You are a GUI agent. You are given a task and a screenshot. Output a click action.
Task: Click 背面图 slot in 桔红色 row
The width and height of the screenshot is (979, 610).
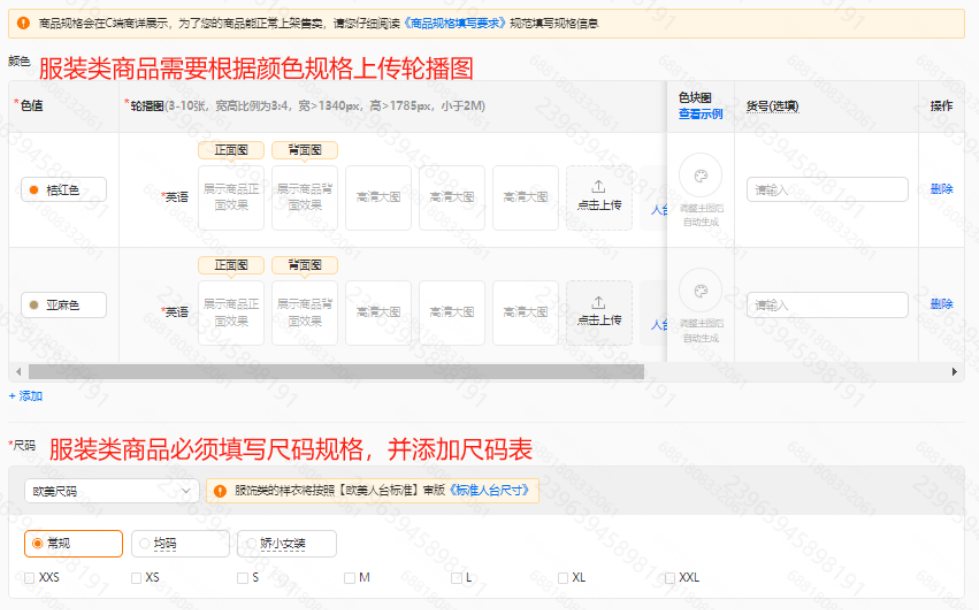(x=305, y=197)
